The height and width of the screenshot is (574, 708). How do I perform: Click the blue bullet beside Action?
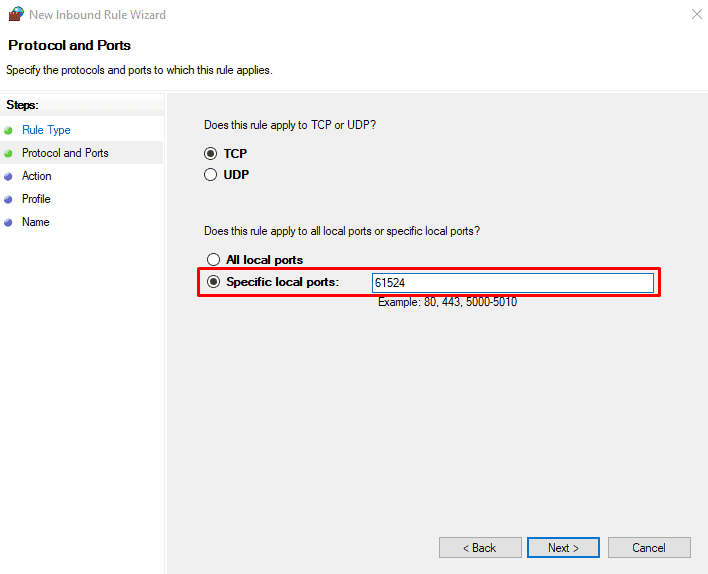pos(9,176)
